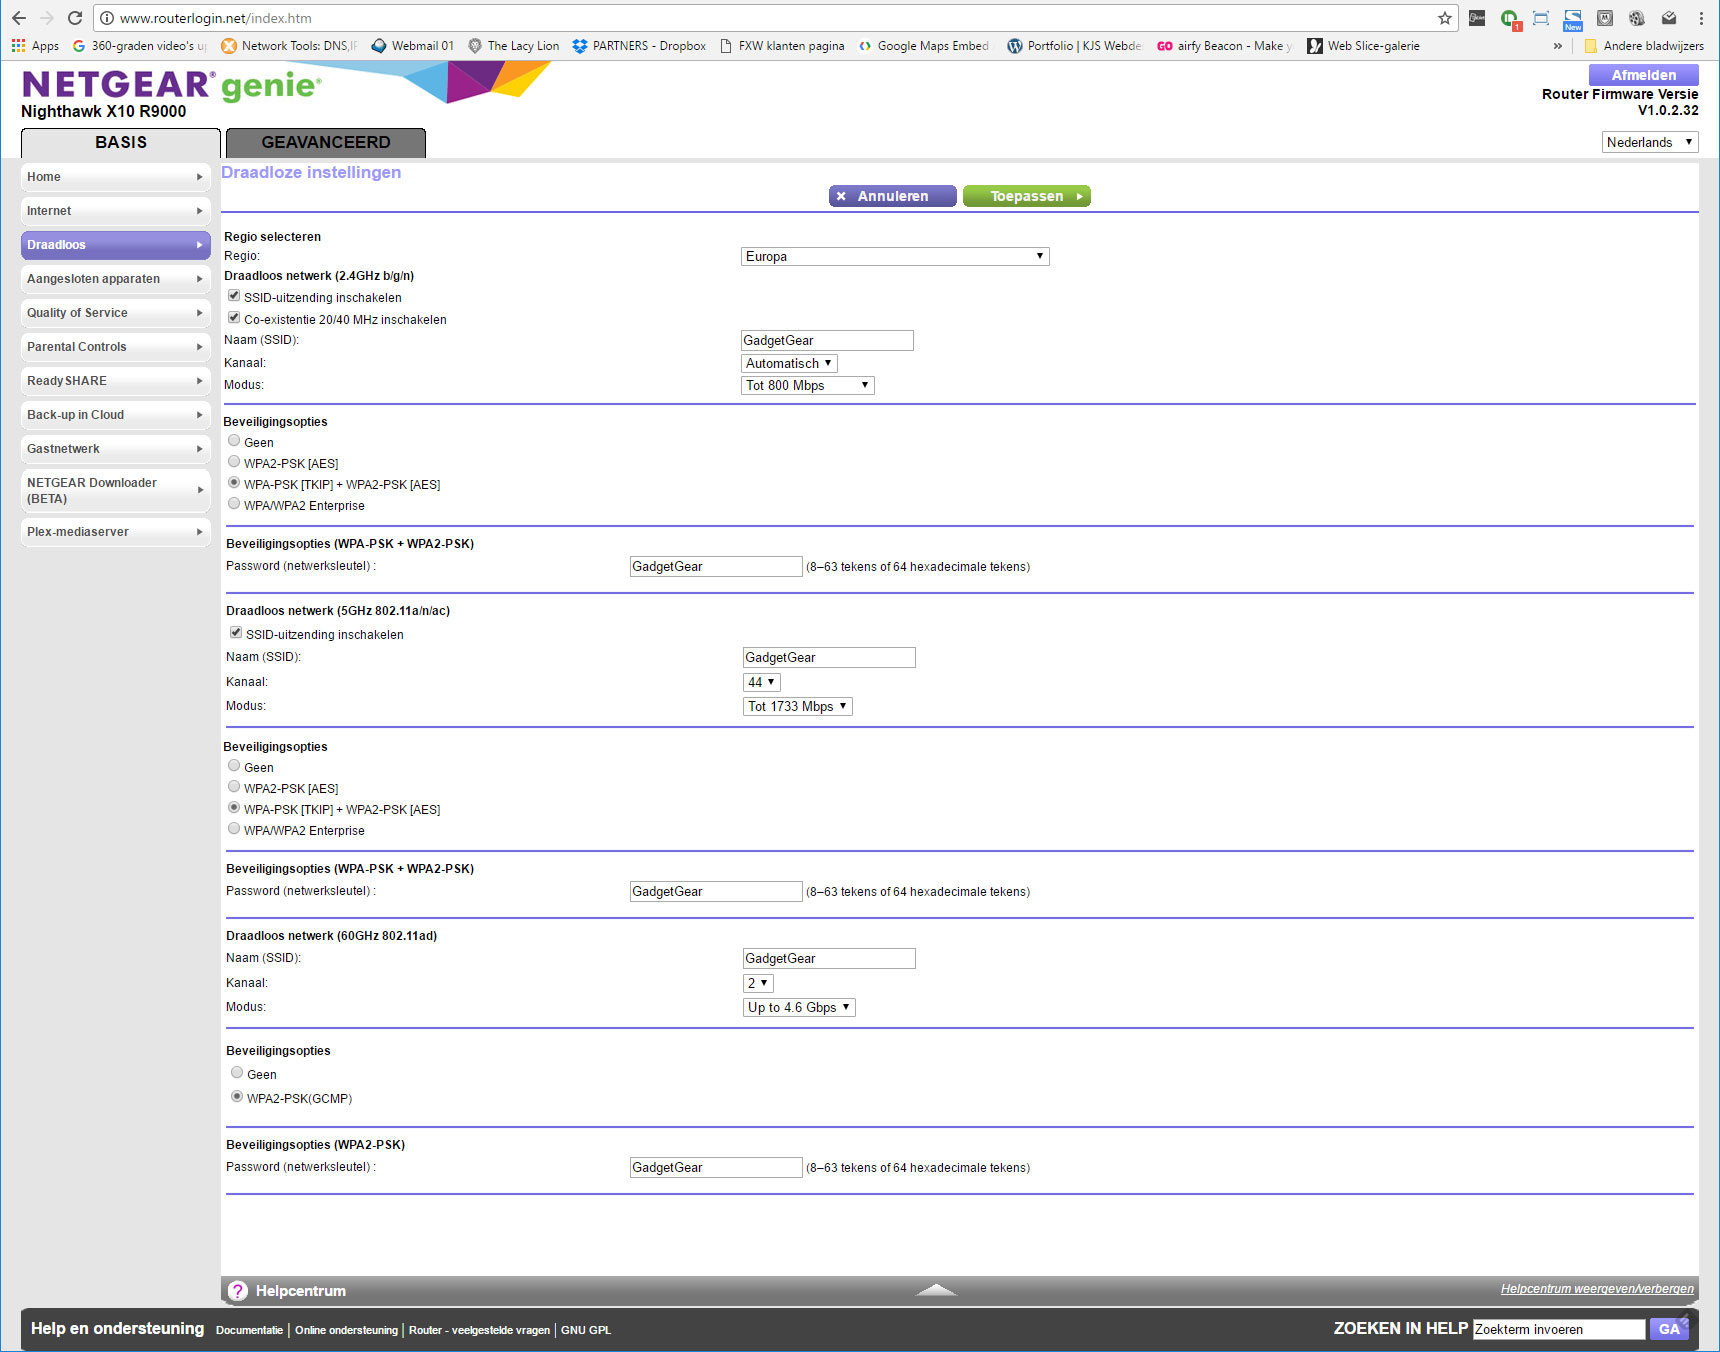Select Geen security for 2.4GHz network
This screenshot has height=1352, width=1720.
pyautogui.click(x=234, y=441)
